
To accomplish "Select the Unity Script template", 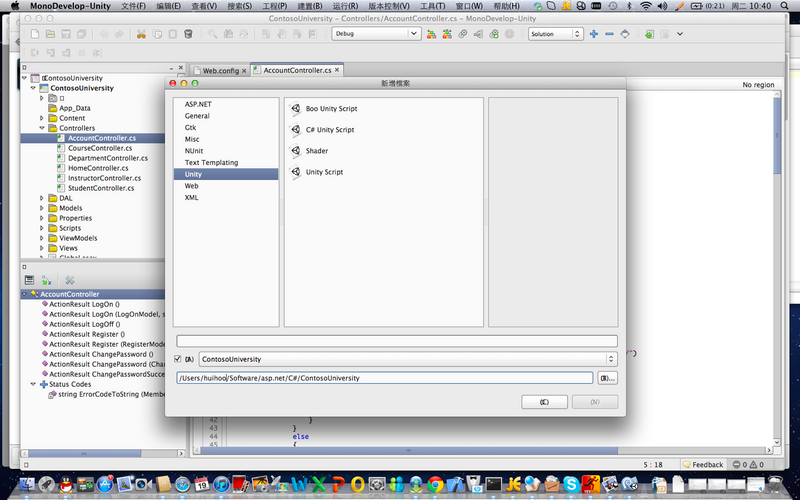I will click(324, 172).
